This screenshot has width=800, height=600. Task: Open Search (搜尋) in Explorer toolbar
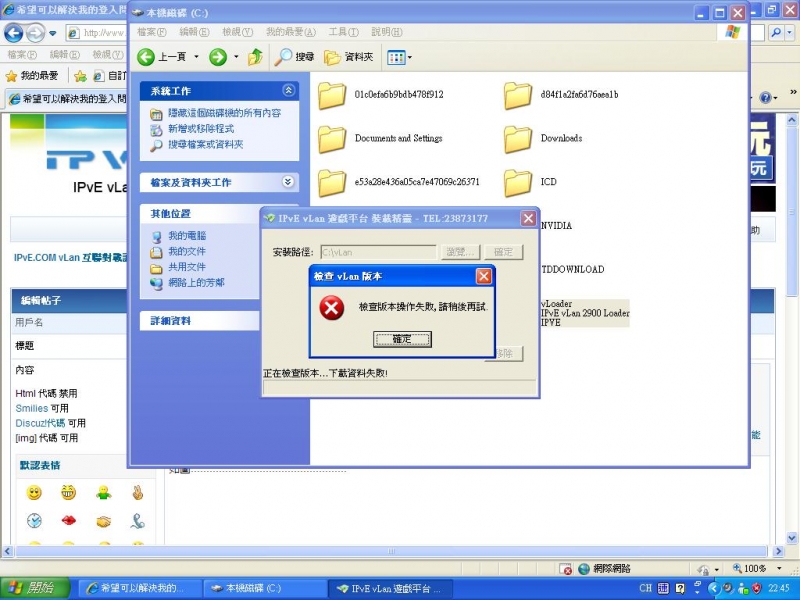coord(294,57)
